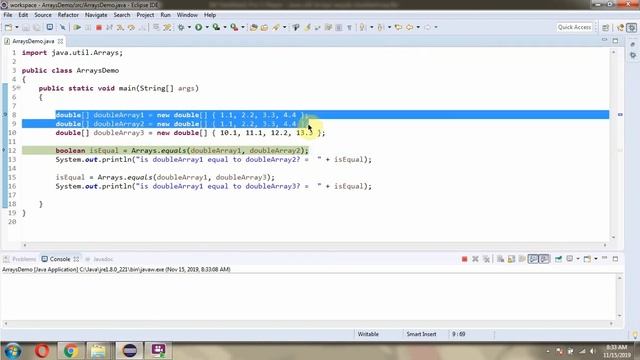
Task: Close the ArraysDemo.java editor tab
Action: pyautogui.click(x=60, y=41)
